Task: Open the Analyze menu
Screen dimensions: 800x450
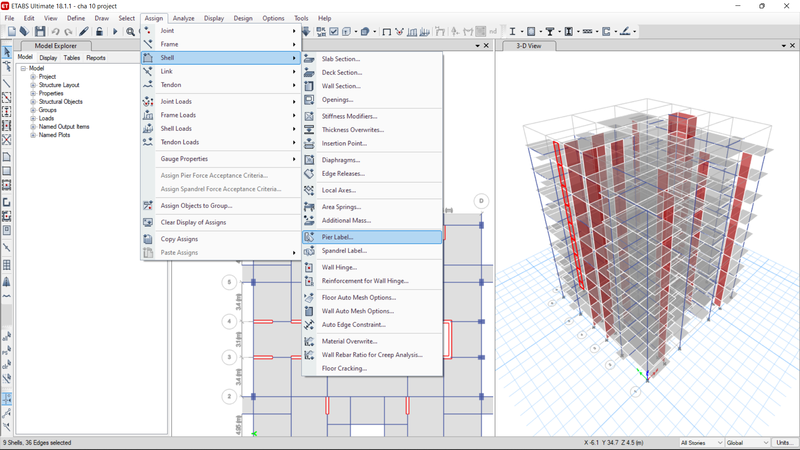Action: pos(183,18)
